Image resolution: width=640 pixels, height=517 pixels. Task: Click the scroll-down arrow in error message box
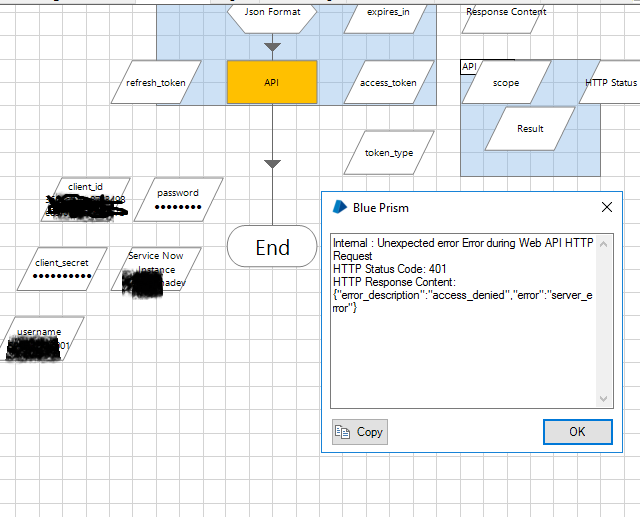pyautogui.click(x=604, y=399)
